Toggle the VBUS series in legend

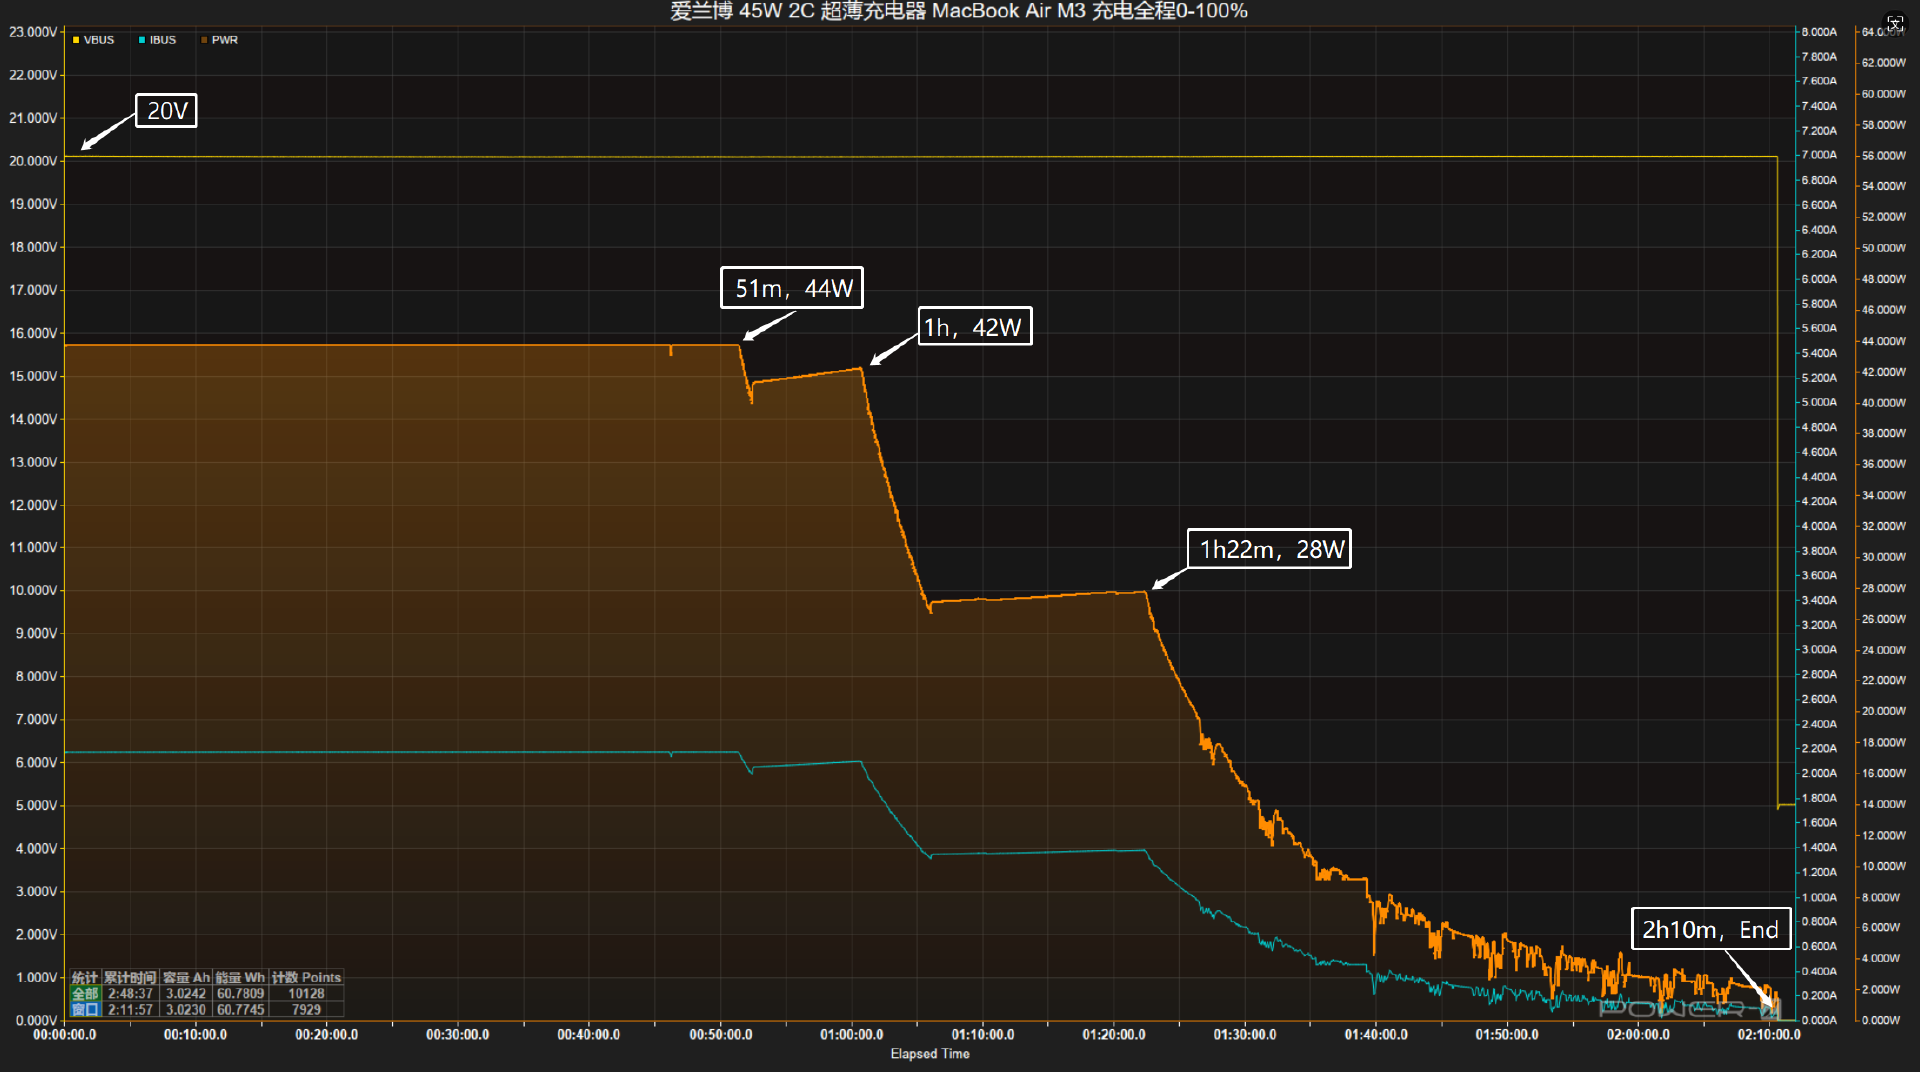click(x=93, y=40)
